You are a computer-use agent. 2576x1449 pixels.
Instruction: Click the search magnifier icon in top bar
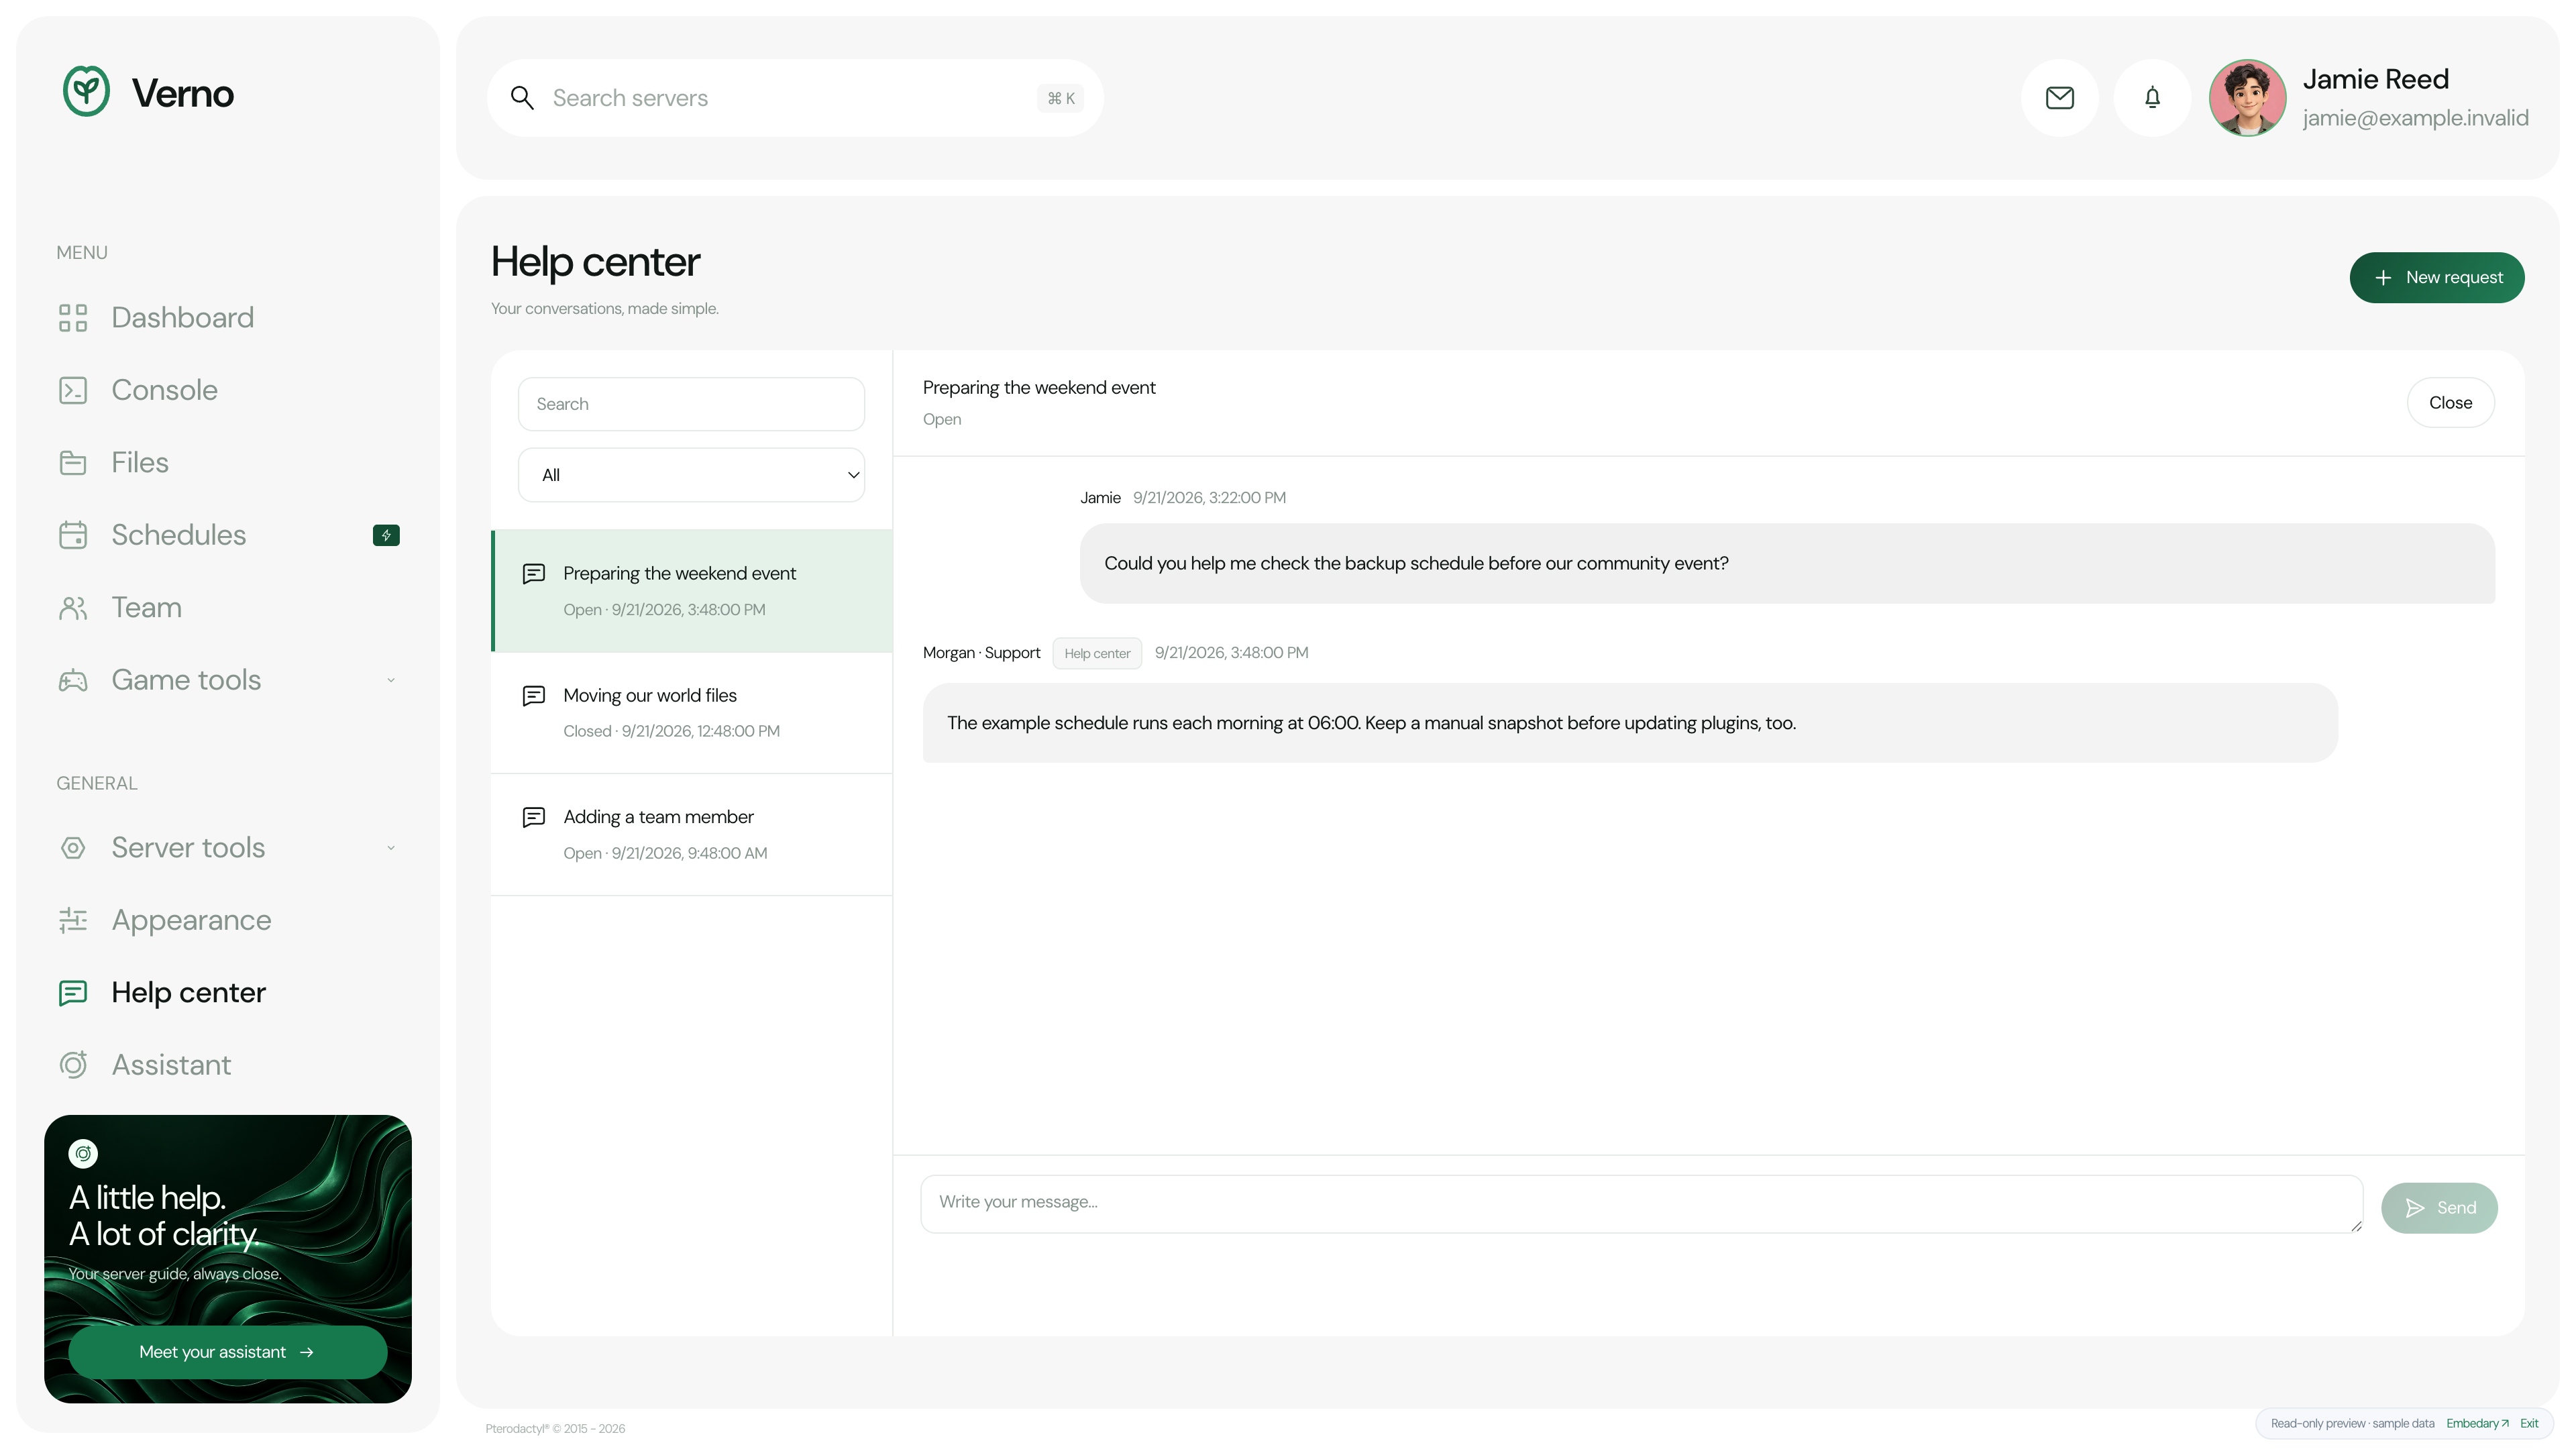click(522, 98)
